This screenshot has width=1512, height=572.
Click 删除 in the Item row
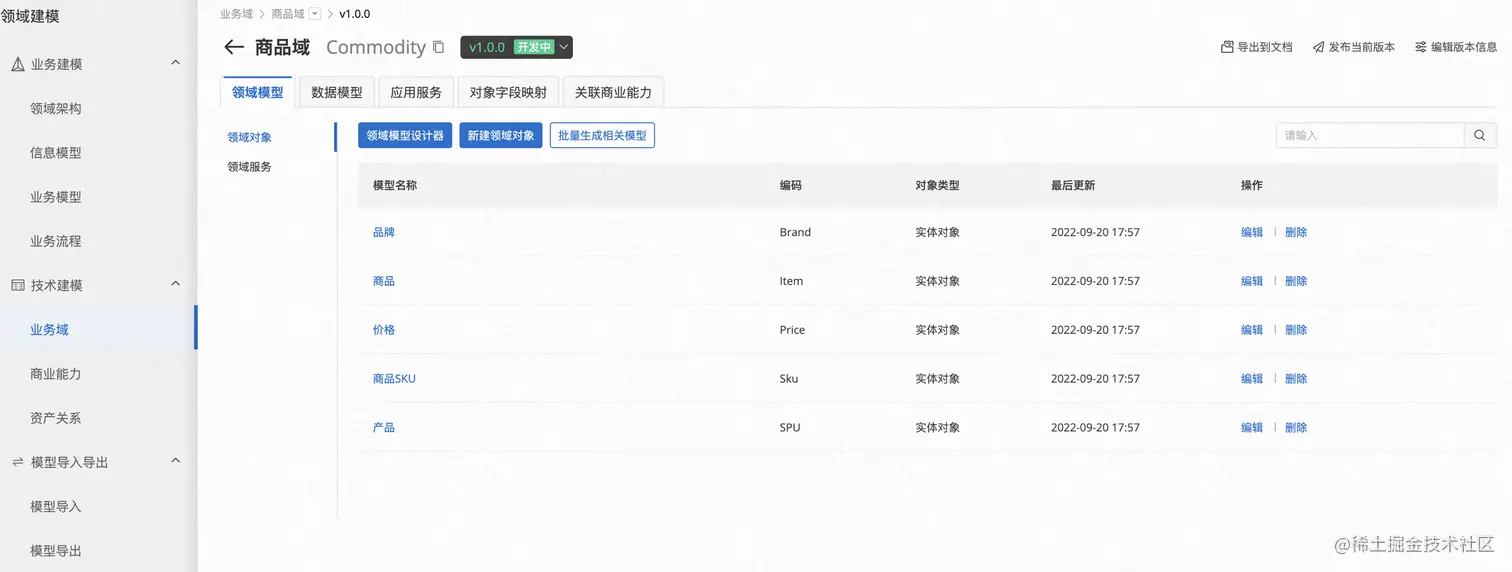[x=1296, y=281]
